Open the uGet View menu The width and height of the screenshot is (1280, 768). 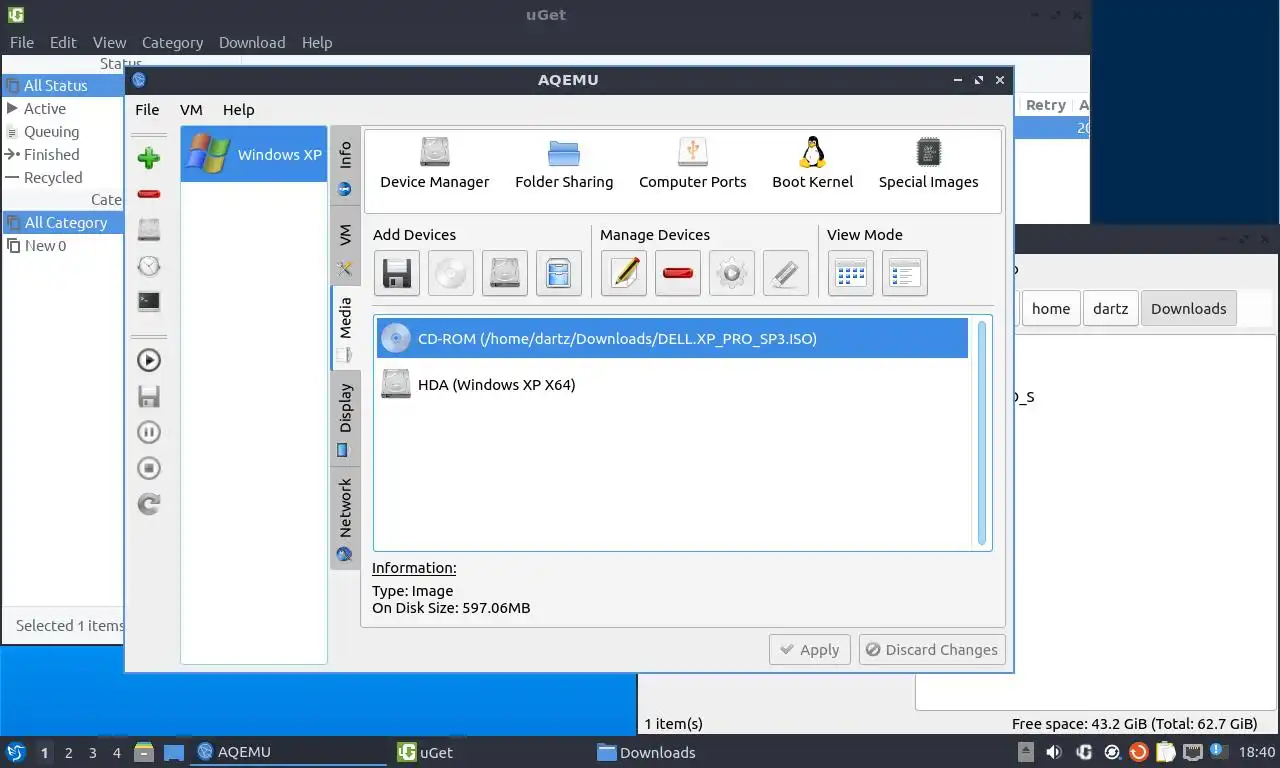point(110,42)
